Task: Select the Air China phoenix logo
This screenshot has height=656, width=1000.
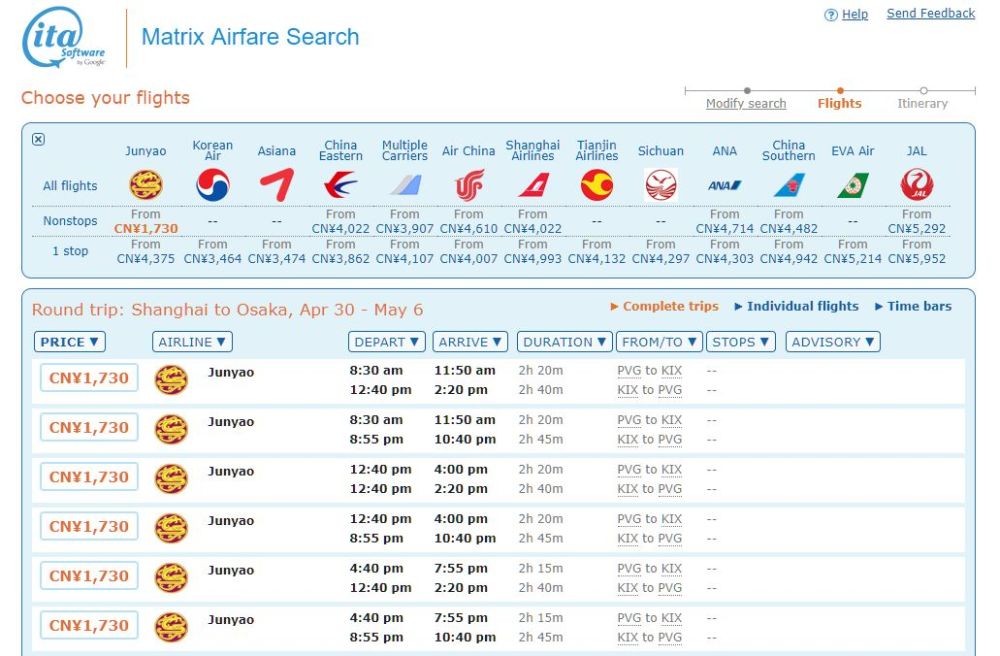Action: [469, 186]
